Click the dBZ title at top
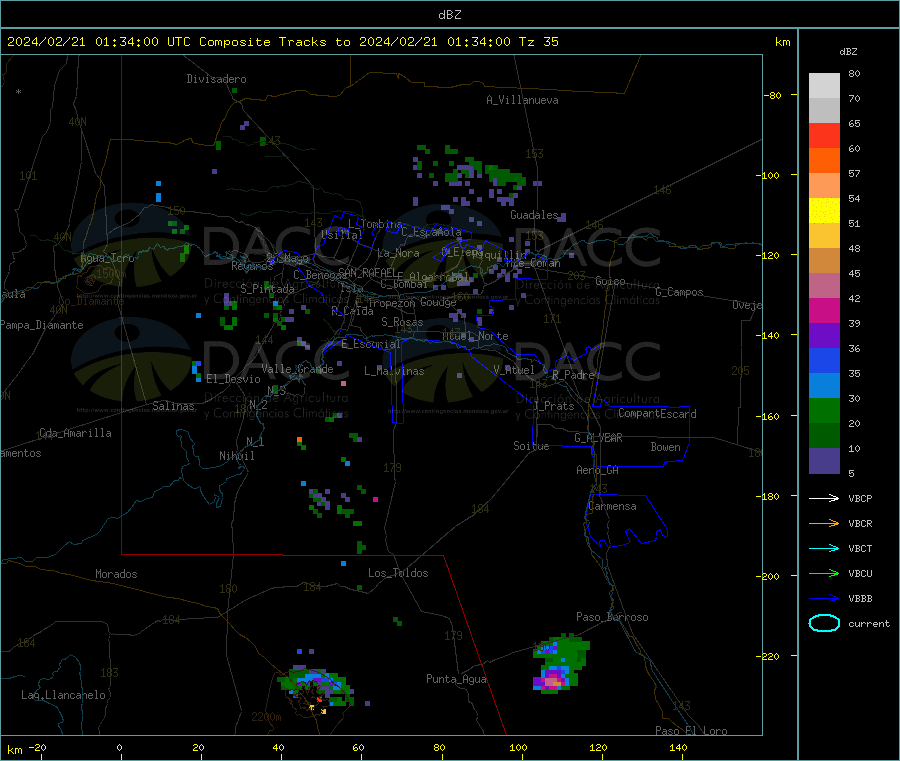Screen dimensions: 900x761 pos(449,15)
